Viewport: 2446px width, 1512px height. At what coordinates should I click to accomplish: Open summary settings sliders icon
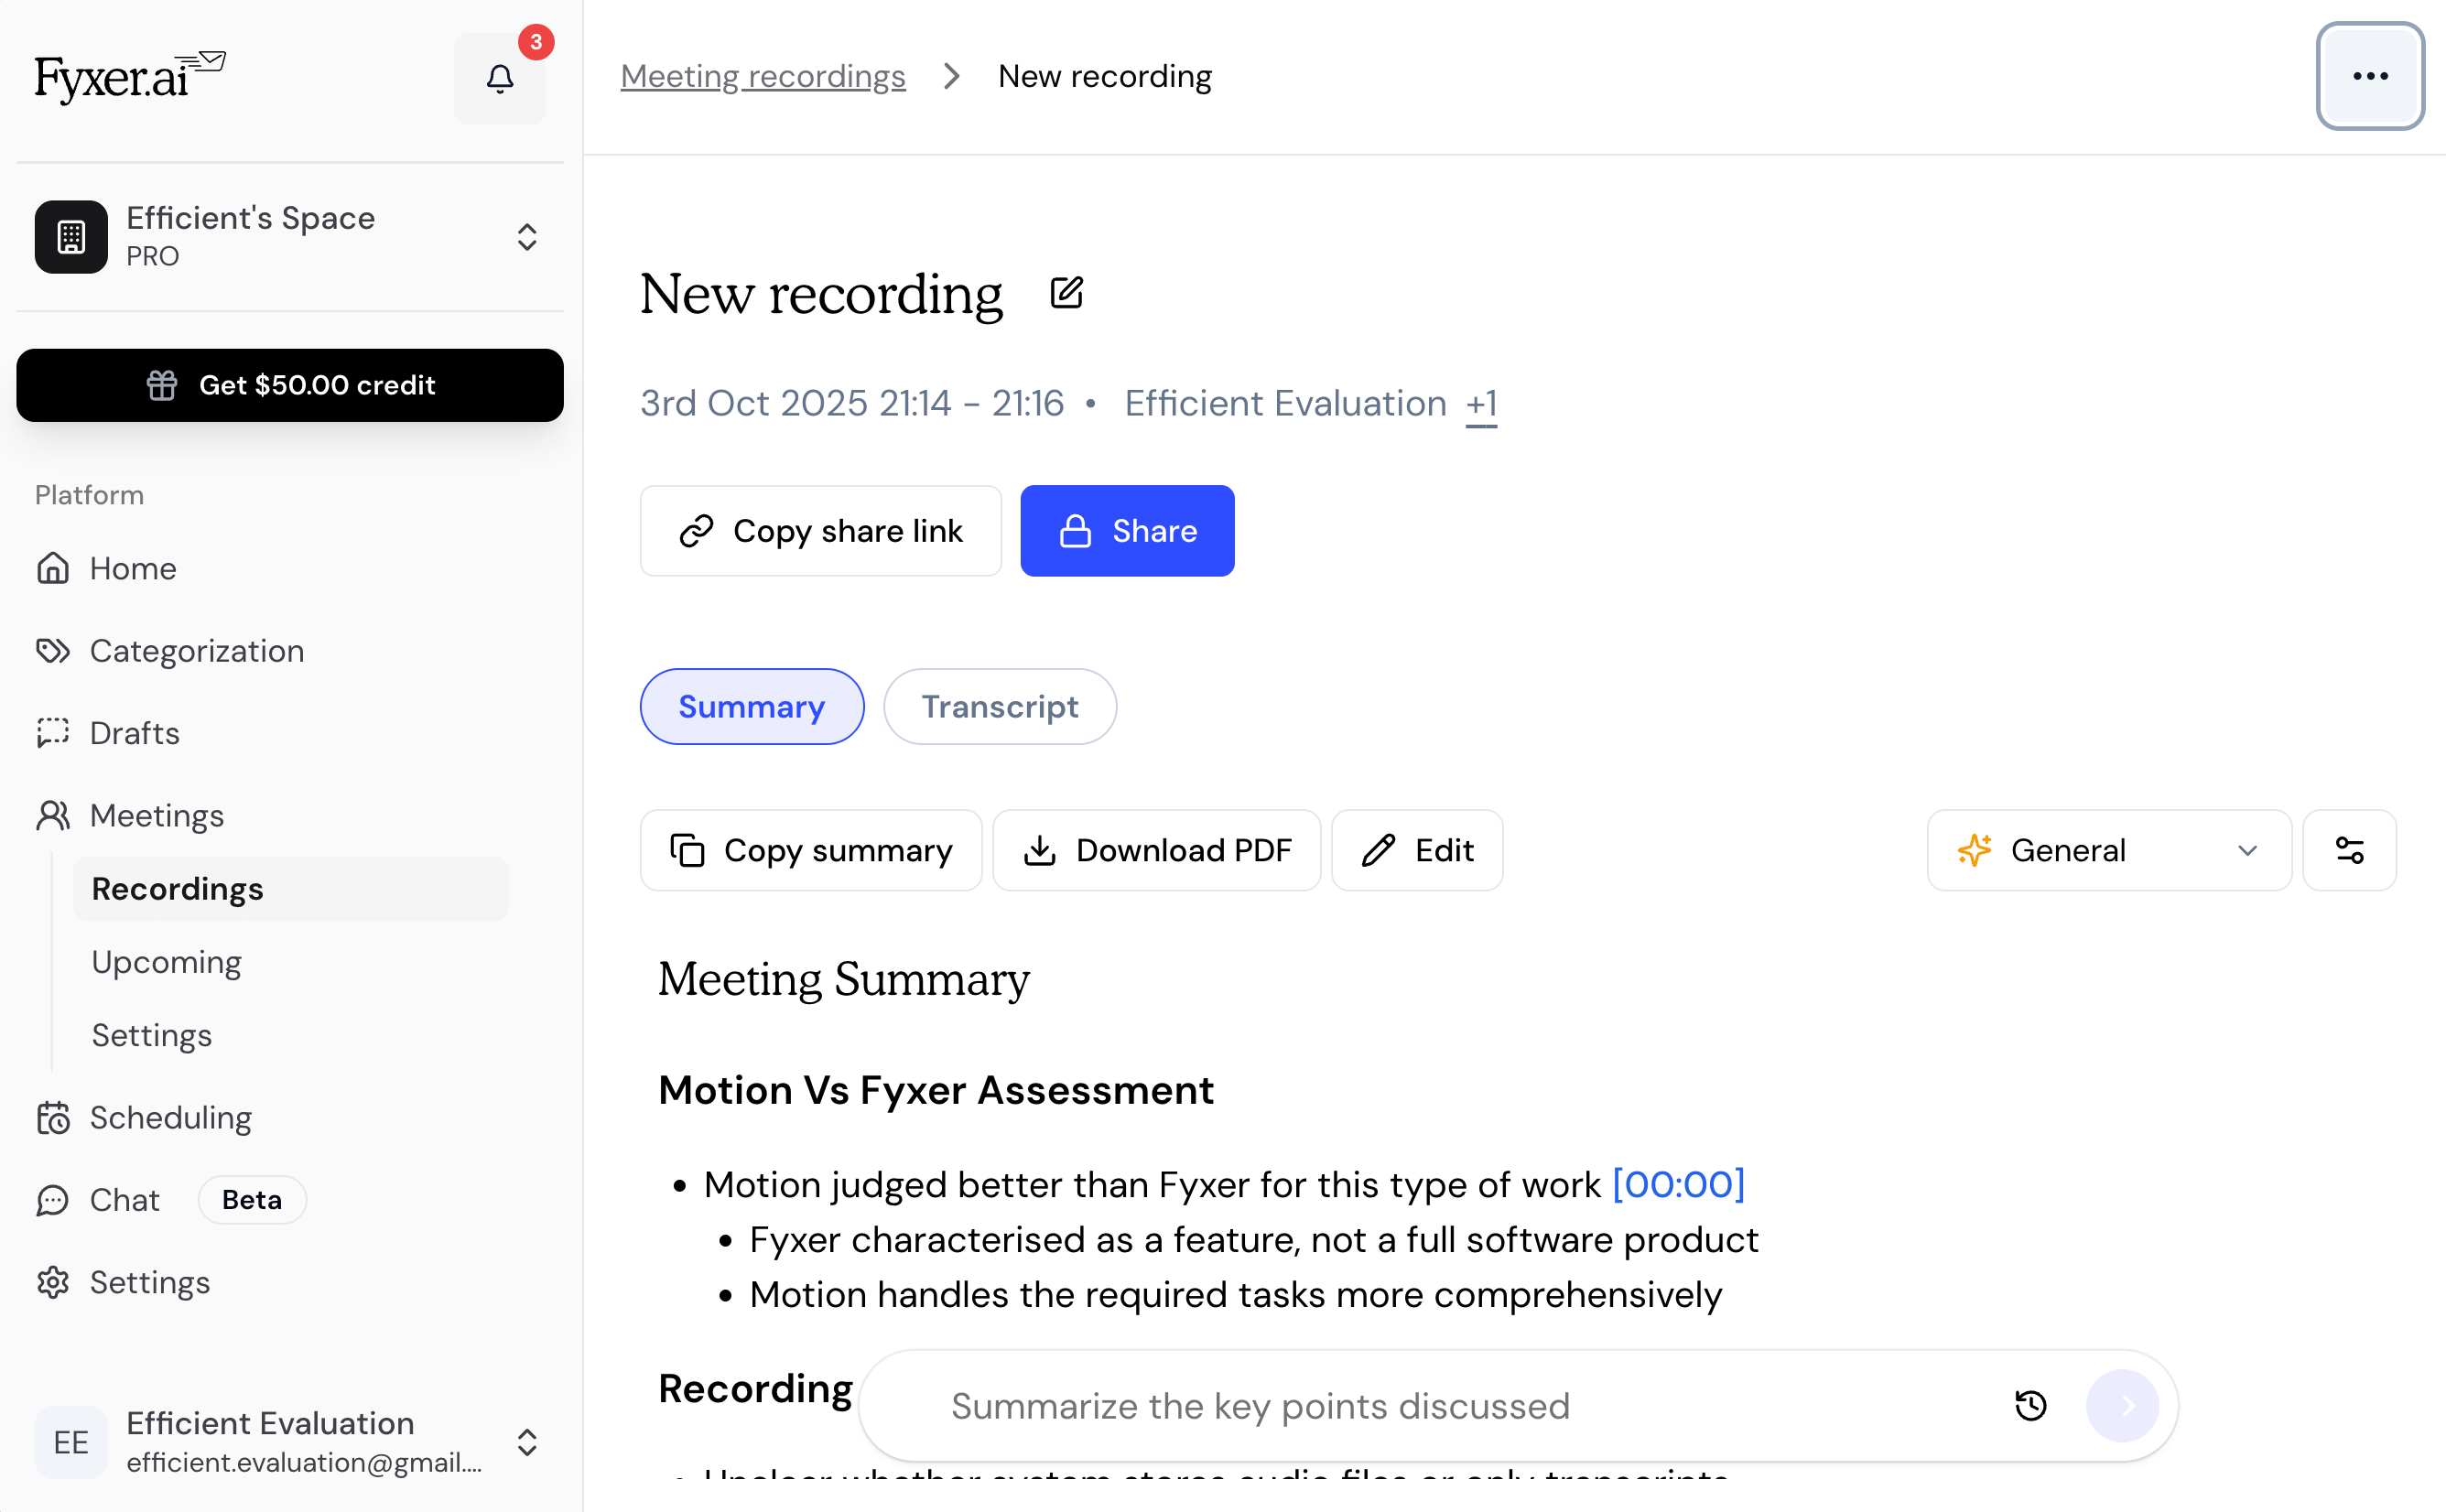click(x=2348, y=850)
